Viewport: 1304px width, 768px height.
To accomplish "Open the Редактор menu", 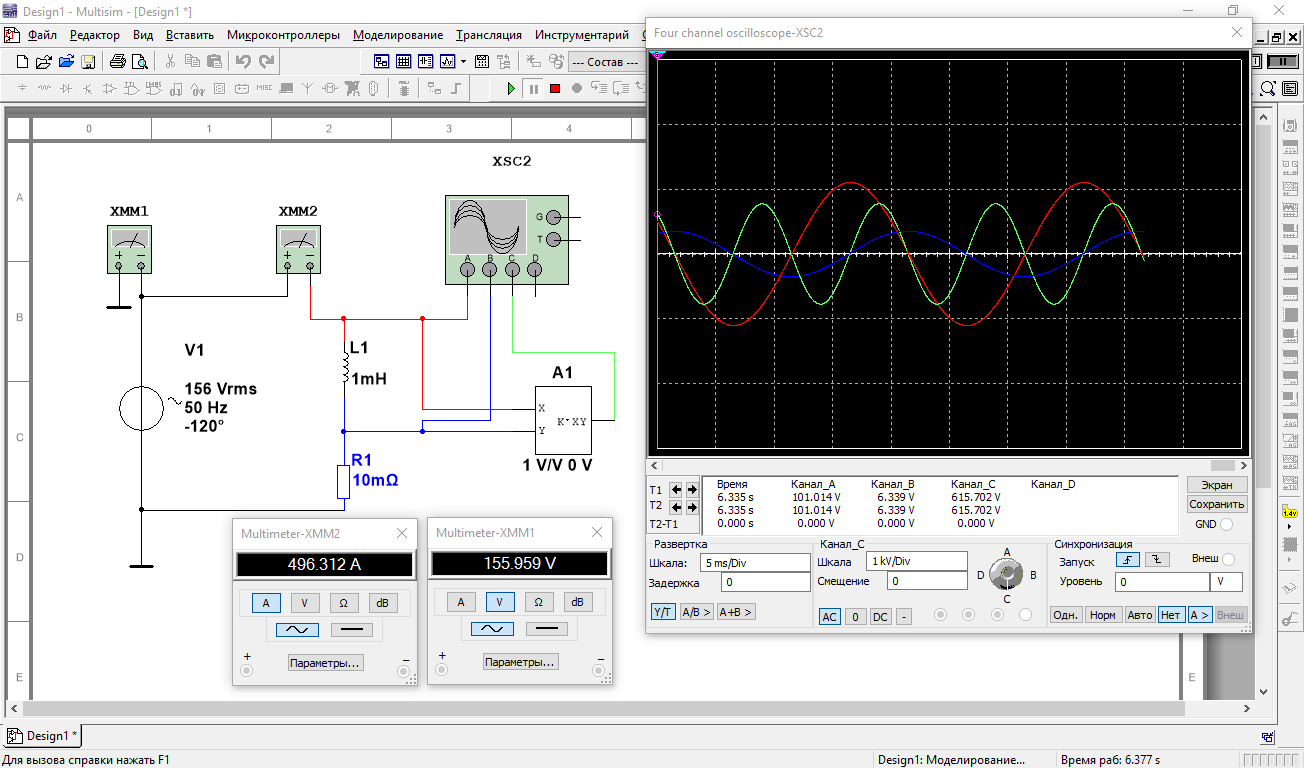I will (x=94, y=35).
